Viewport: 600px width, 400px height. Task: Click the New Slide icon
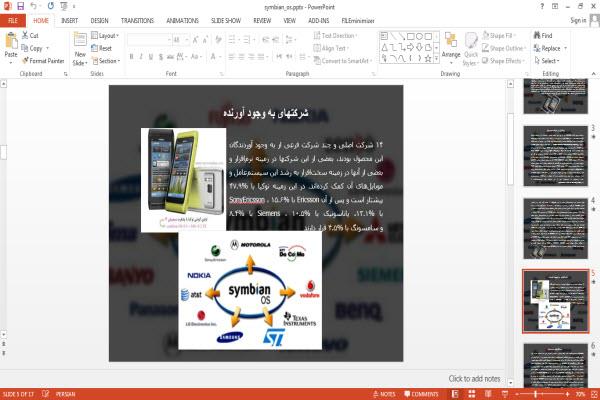tap(80, 40)
